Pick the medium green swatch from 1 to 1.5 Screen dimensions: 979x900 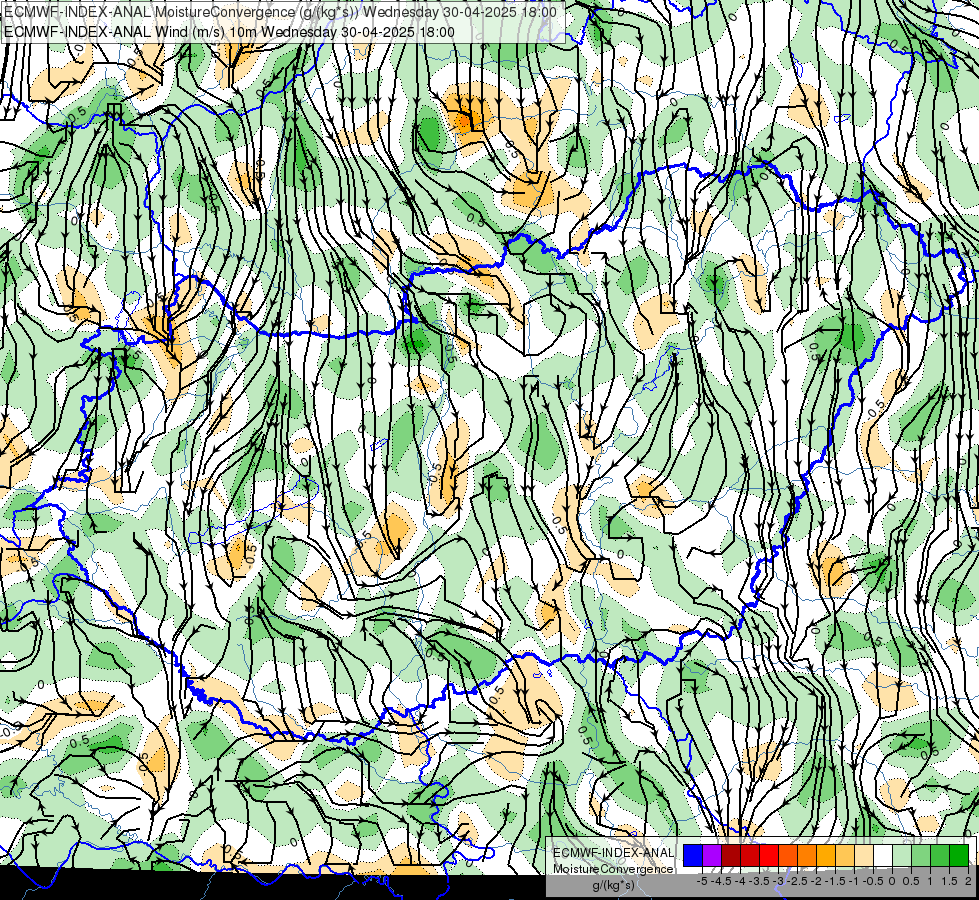coord(940,856)
